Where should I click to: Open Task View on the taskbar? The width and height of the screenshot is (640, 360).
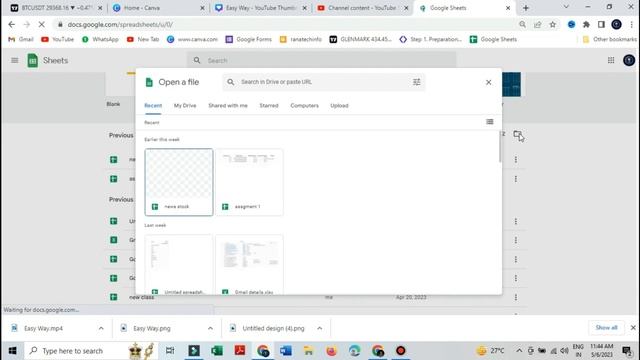(x=170, y=351)
